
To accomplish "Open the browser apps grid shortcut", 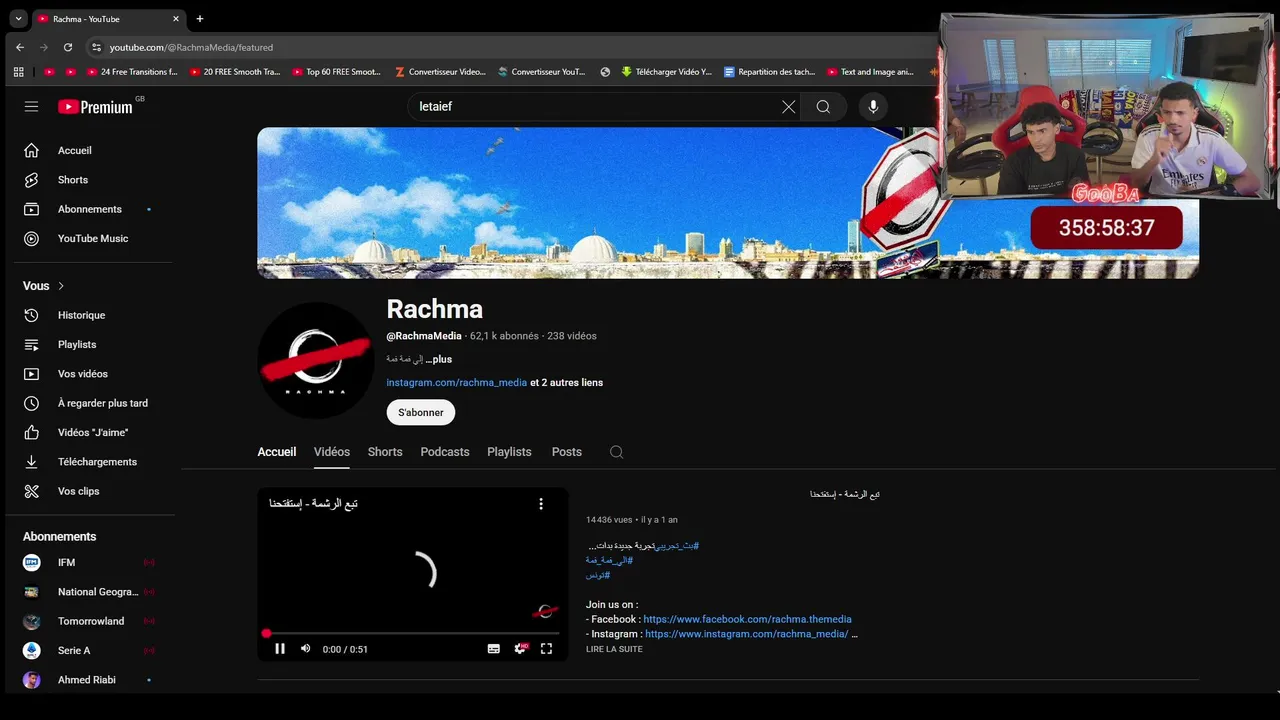I will [18, 72].
